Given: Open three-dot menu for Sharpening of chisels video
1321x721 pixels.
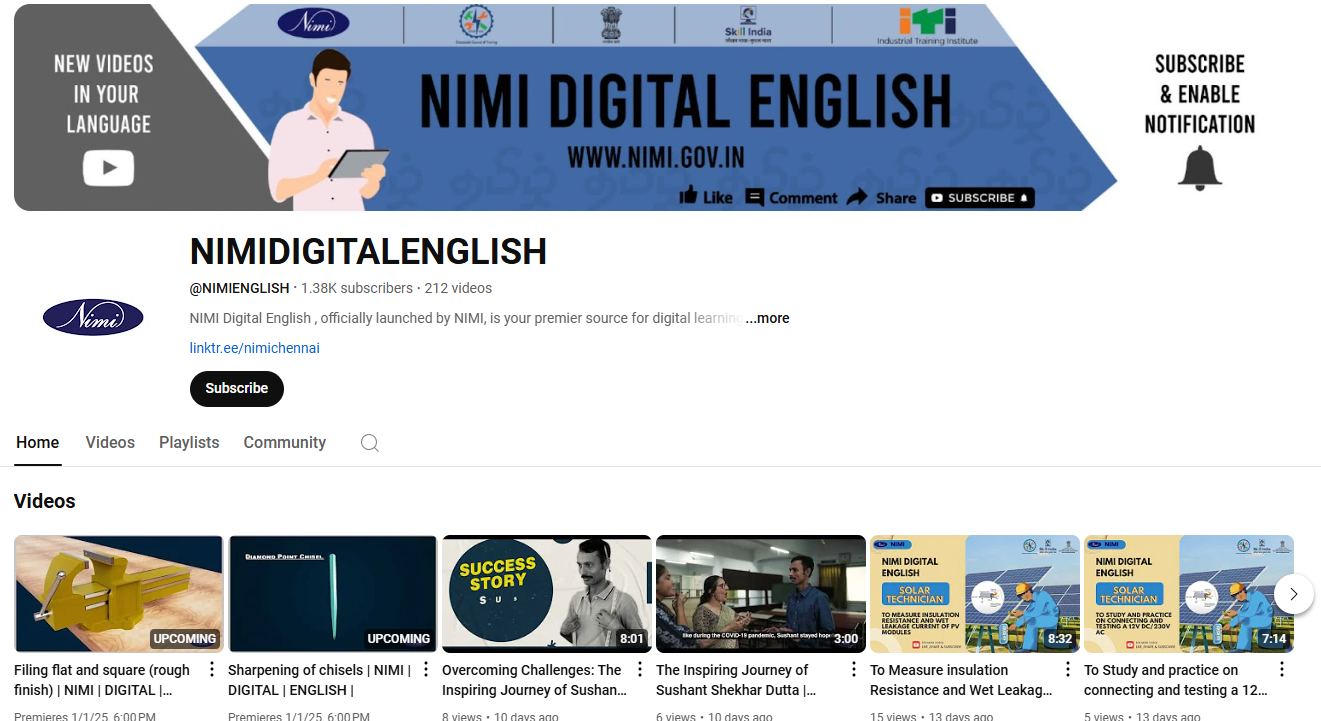Looking at the screenshot, I should tap(426, 670).
